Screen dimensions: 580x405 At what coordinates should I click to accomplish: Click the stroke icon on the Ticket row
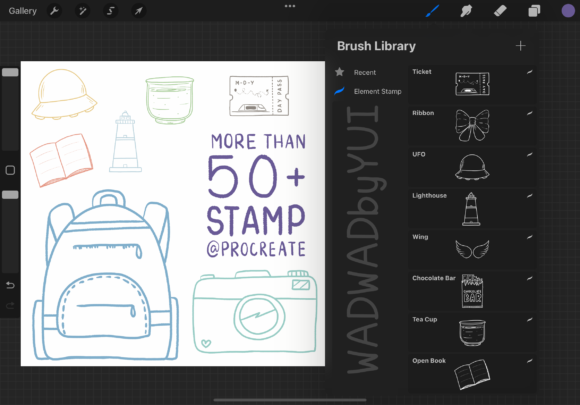pyautogui.click(x=529, y=72)
